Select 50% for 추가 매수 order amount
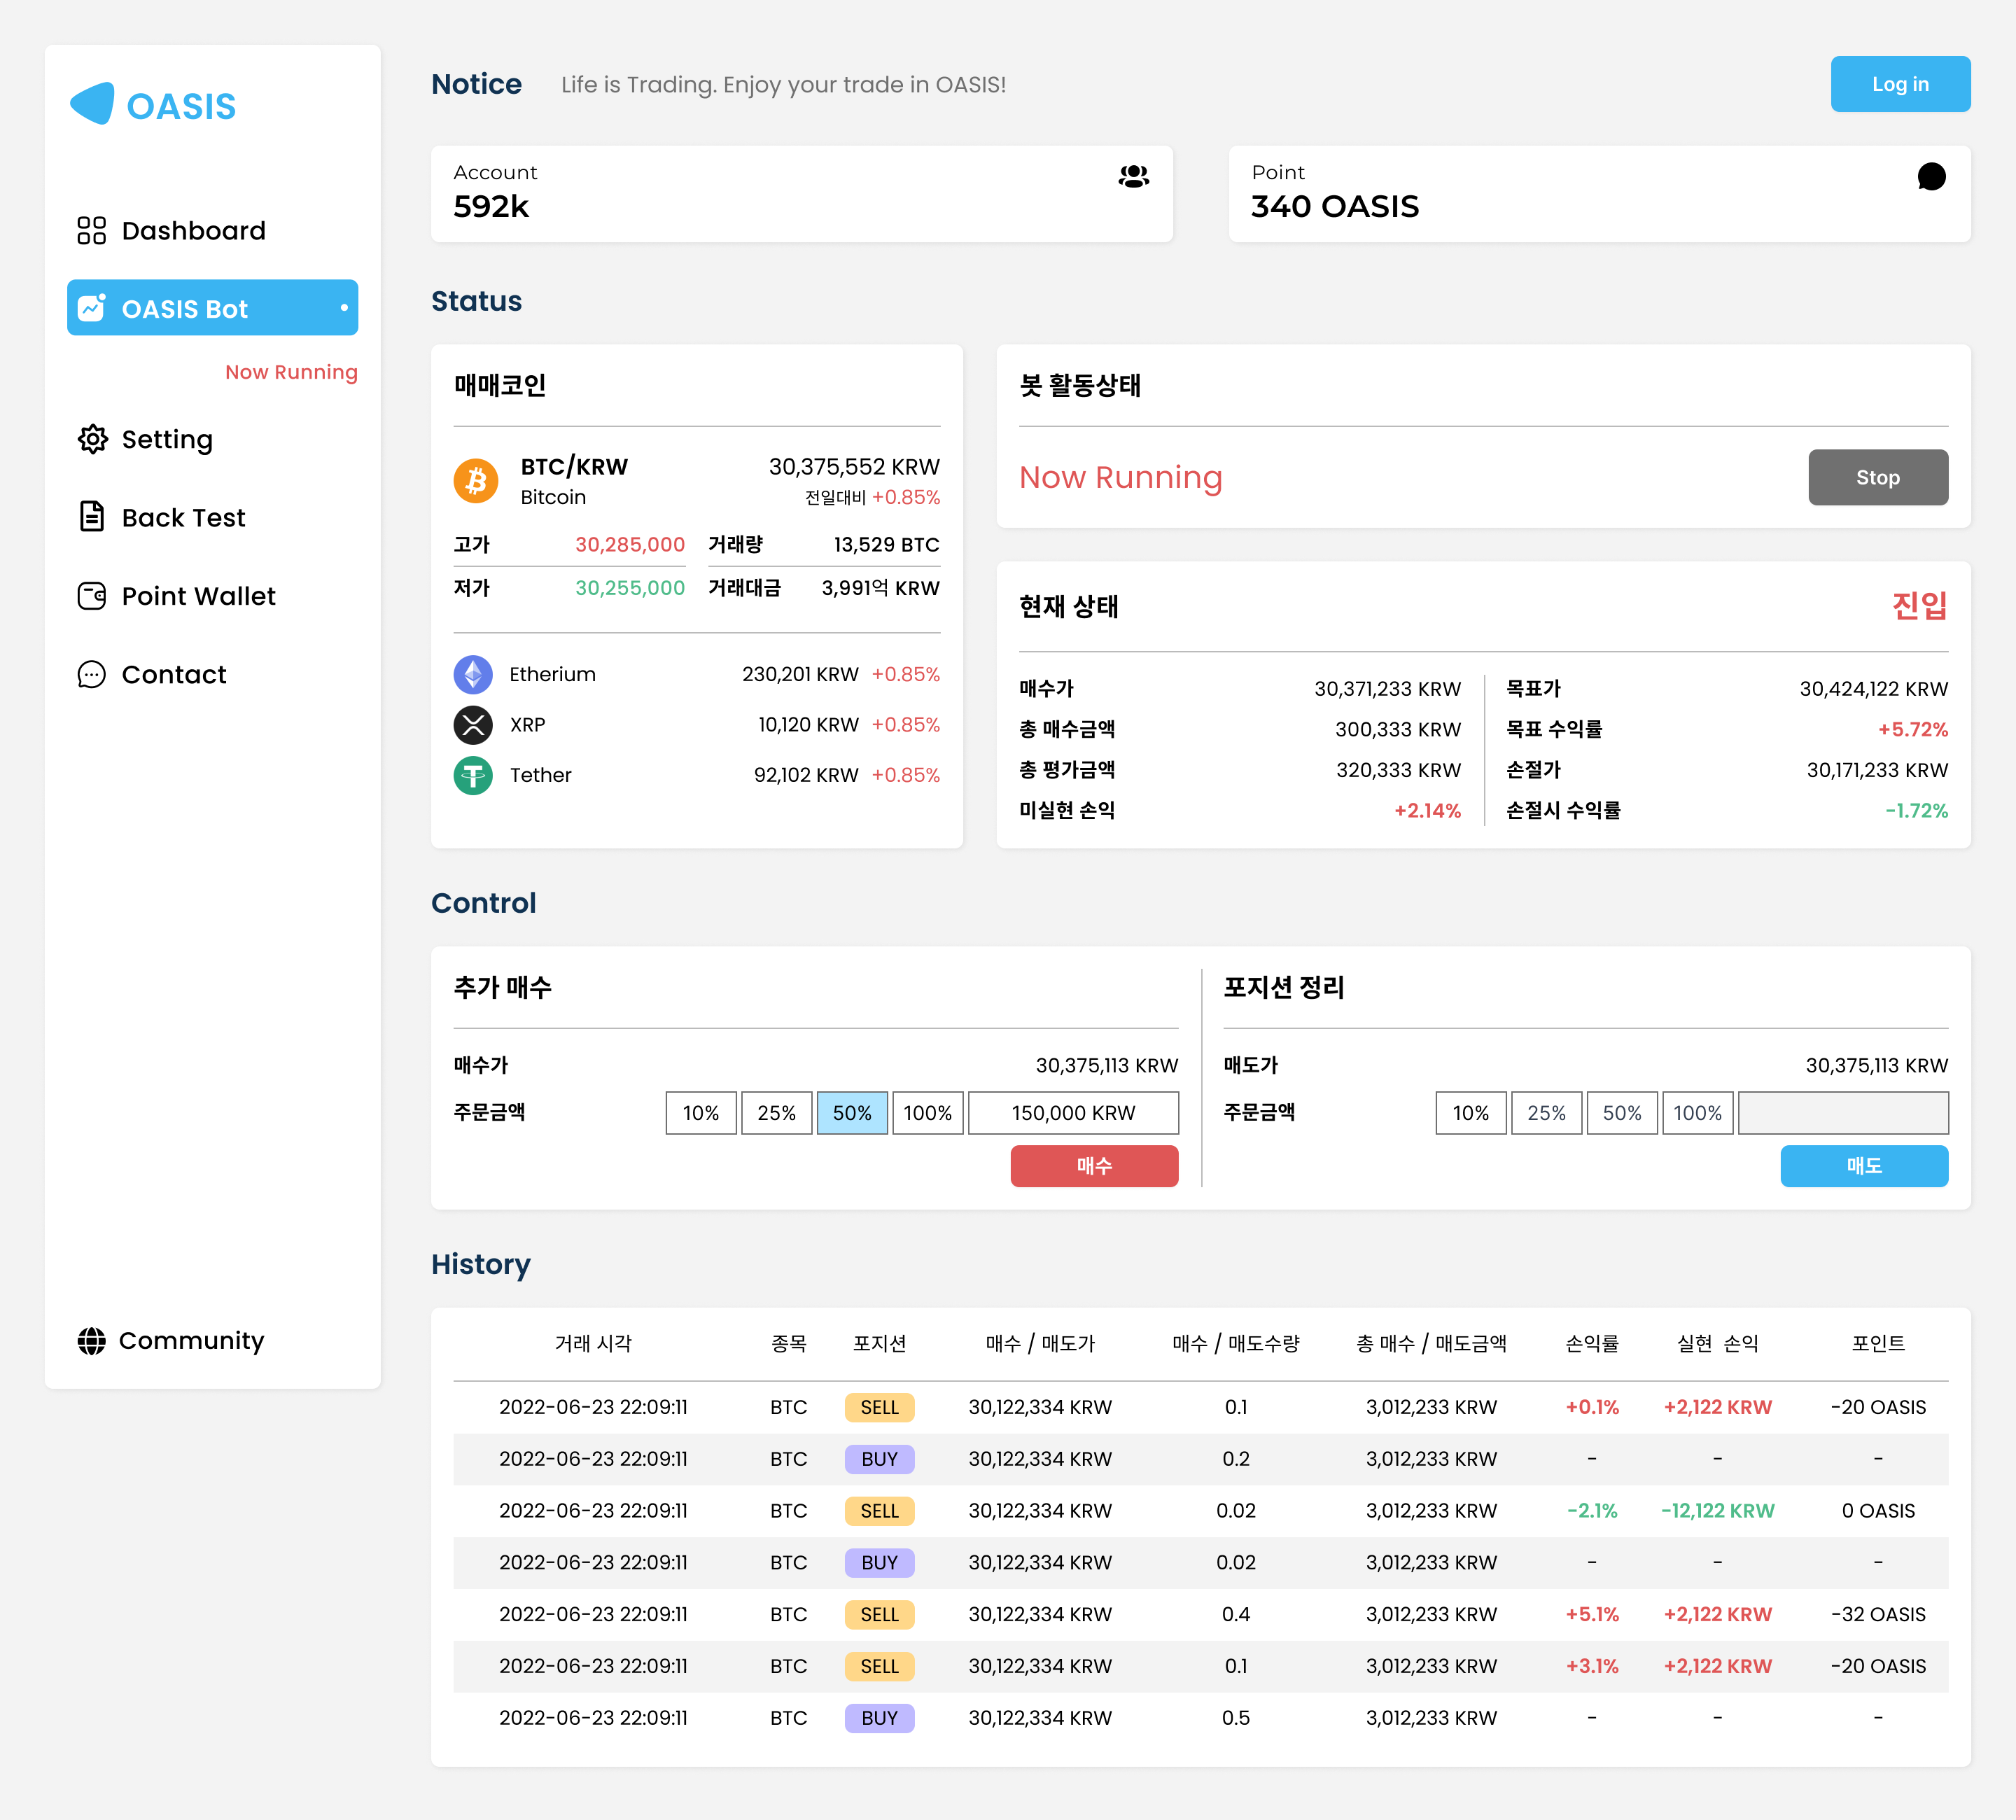This screenshot has height=1820, width=2016. coord(852,1113)
